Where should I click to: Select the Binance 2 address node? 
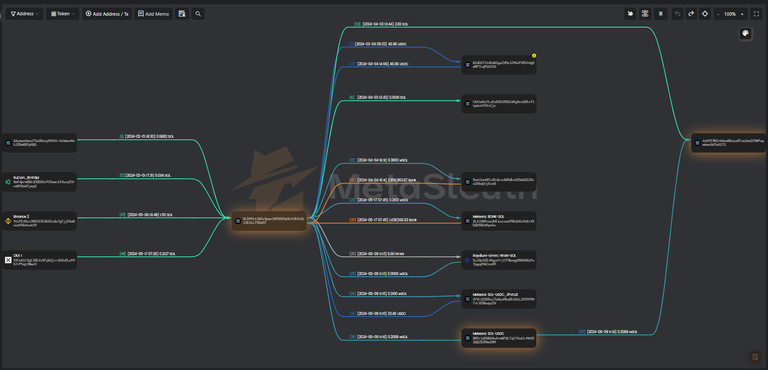39,221
